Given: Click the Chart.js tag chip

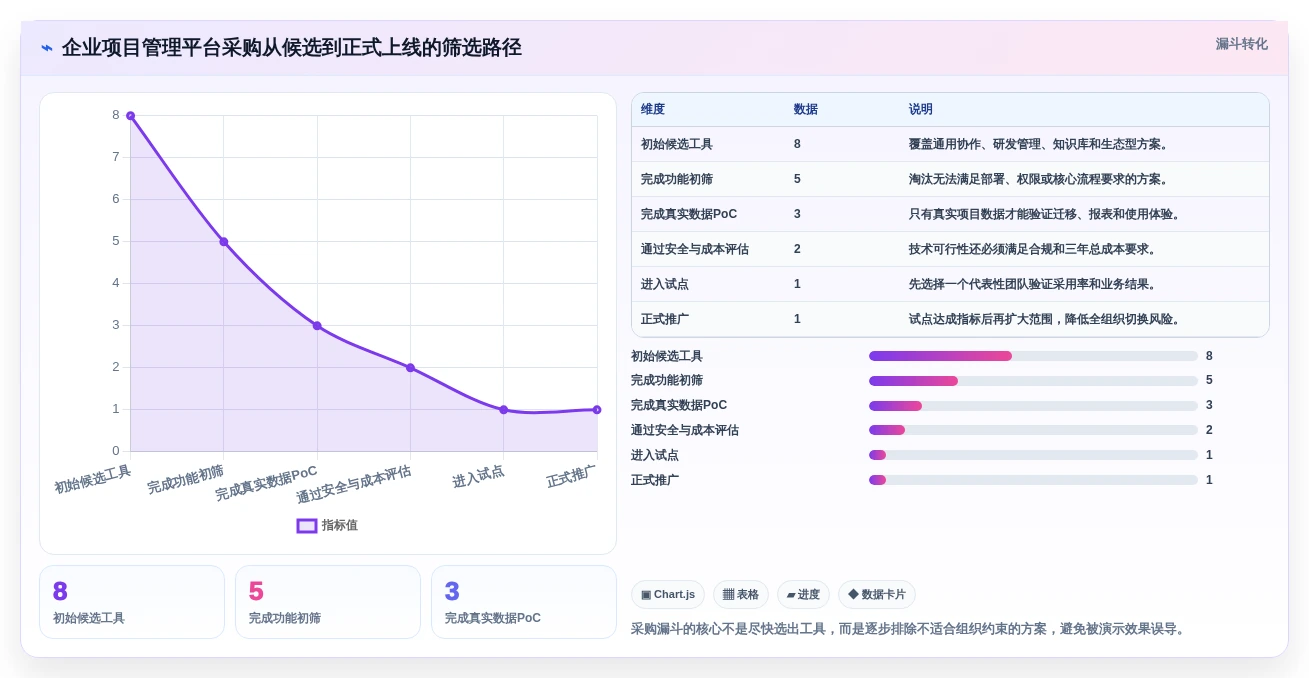Looking at the screenshot, I should [668, 594].
